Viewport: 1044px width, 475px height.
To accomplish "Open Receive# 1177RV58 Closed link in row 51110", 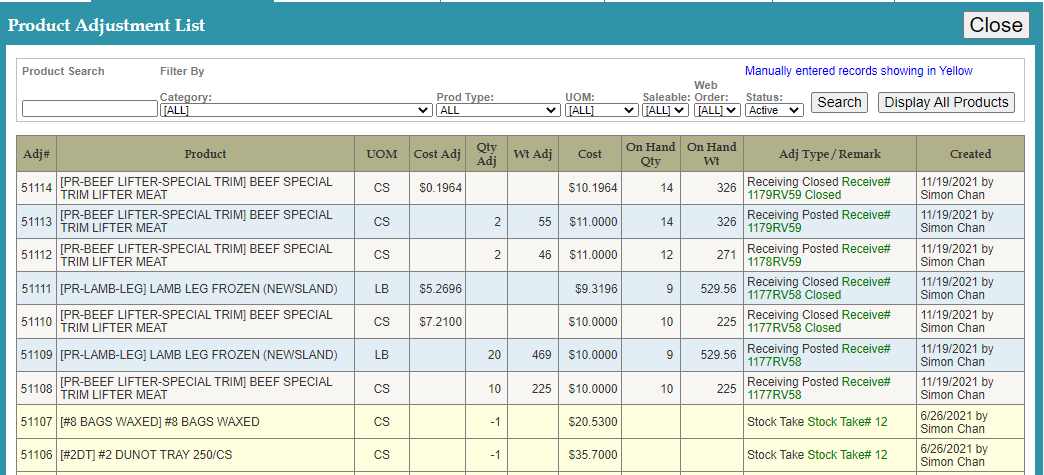I will (x=819, y=322).
